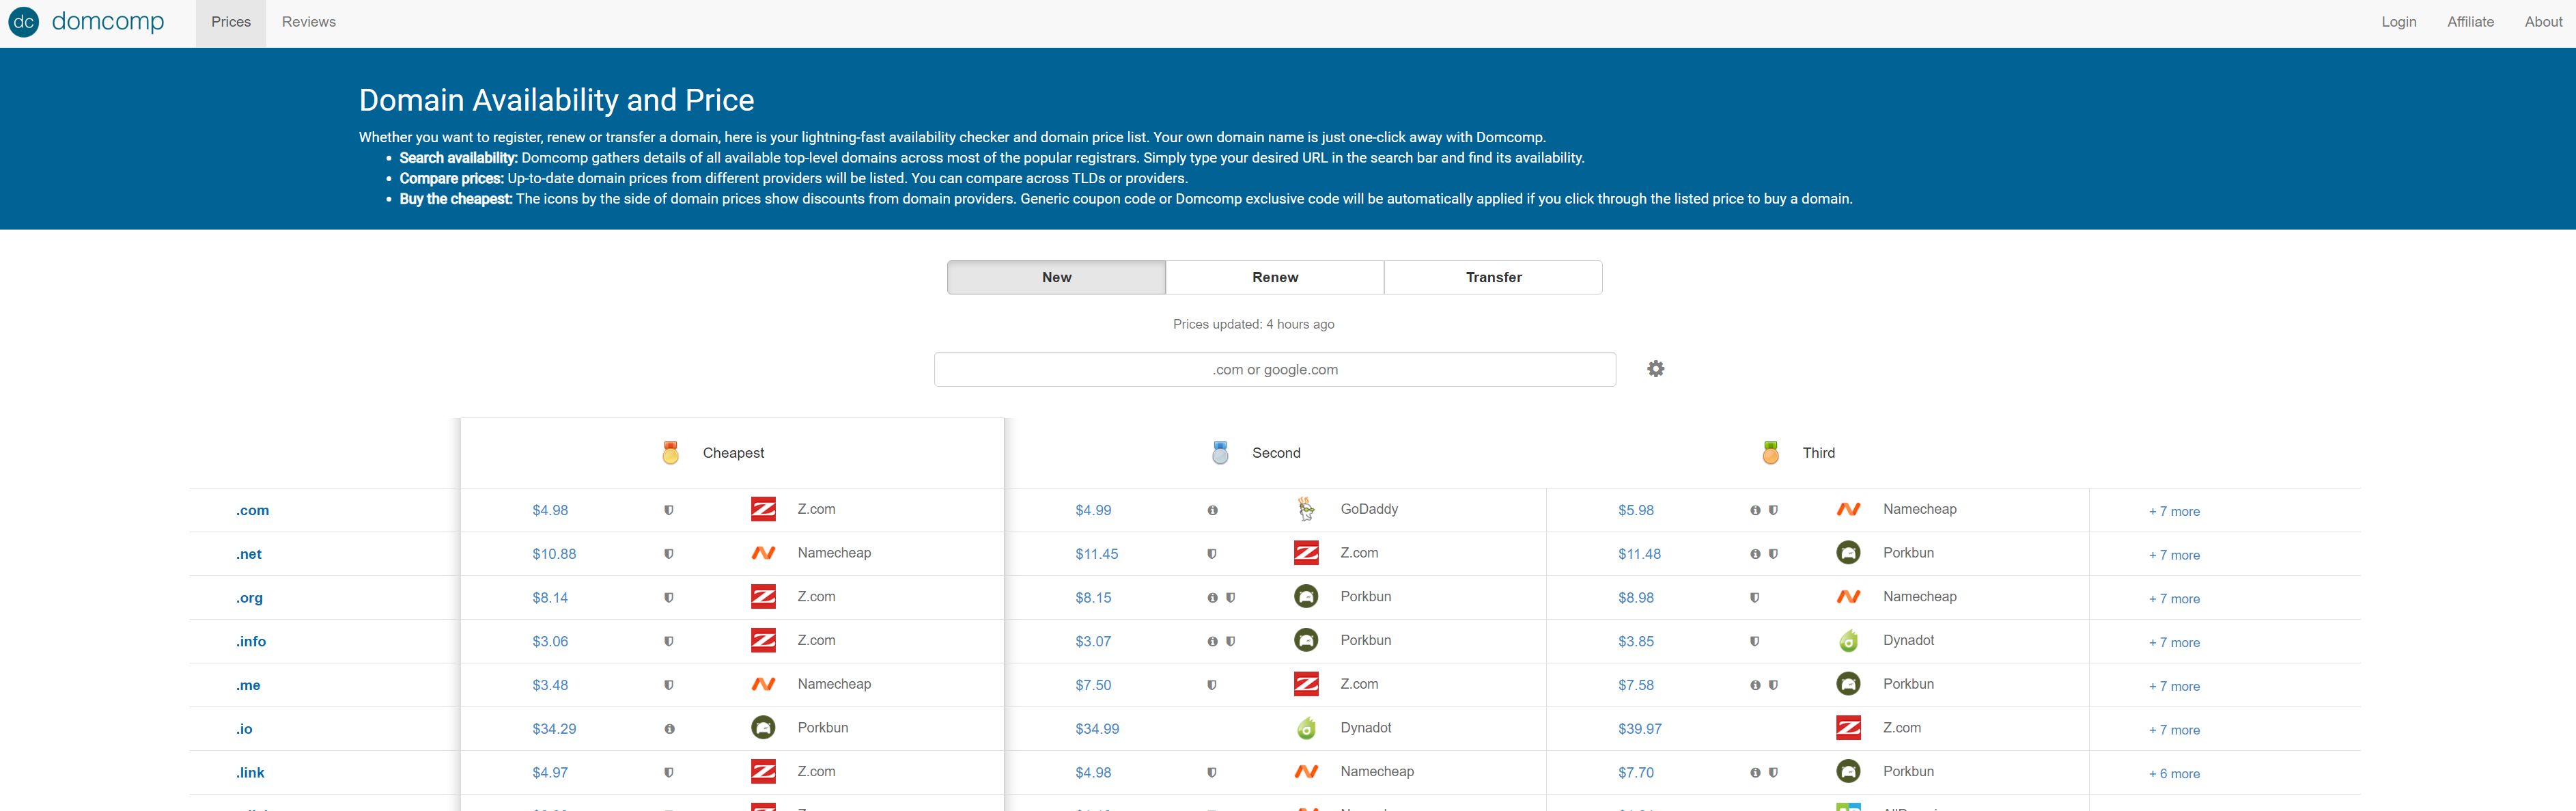Click the Namecheap logo in the .me row
This screenshot has height=811, width=2576.
pyautogui.click(x=763, y=684)
